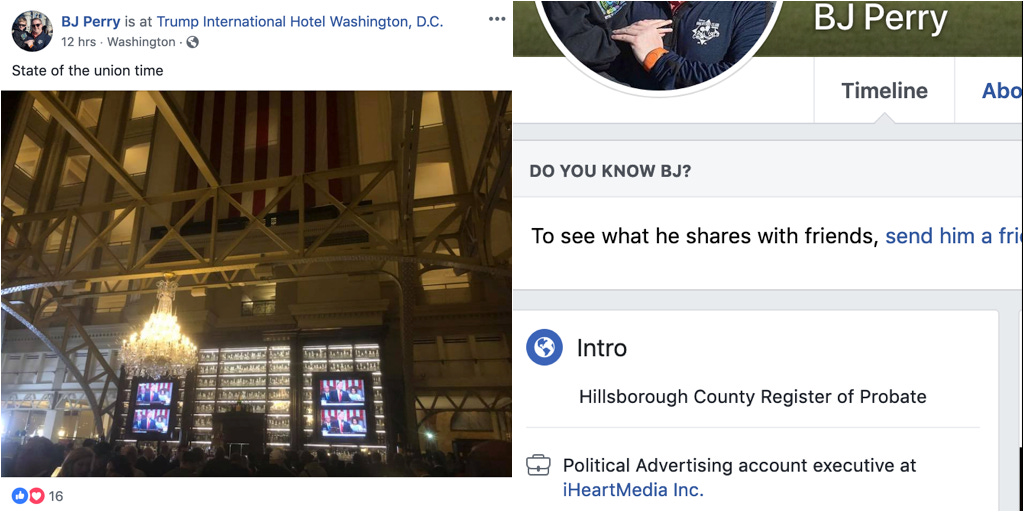Open the post options three-dots menu
This screenshot has height=512, width=1024.
click(x=496, y=19)
